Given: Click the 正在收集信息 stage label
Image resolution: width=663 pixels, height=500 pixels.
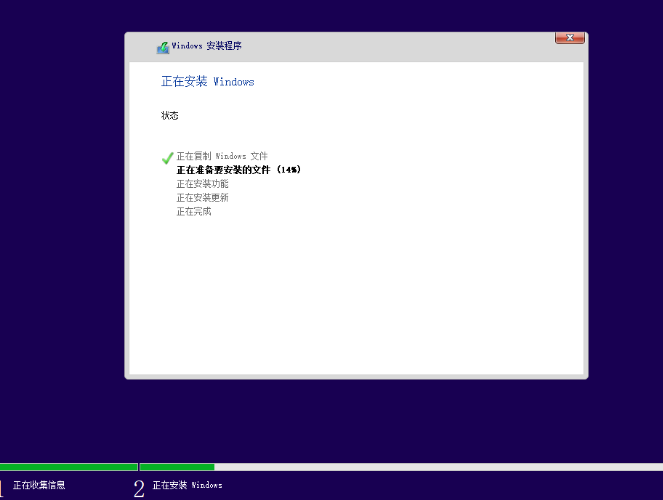Looking at the screenshot, I should tap(39, 485).
